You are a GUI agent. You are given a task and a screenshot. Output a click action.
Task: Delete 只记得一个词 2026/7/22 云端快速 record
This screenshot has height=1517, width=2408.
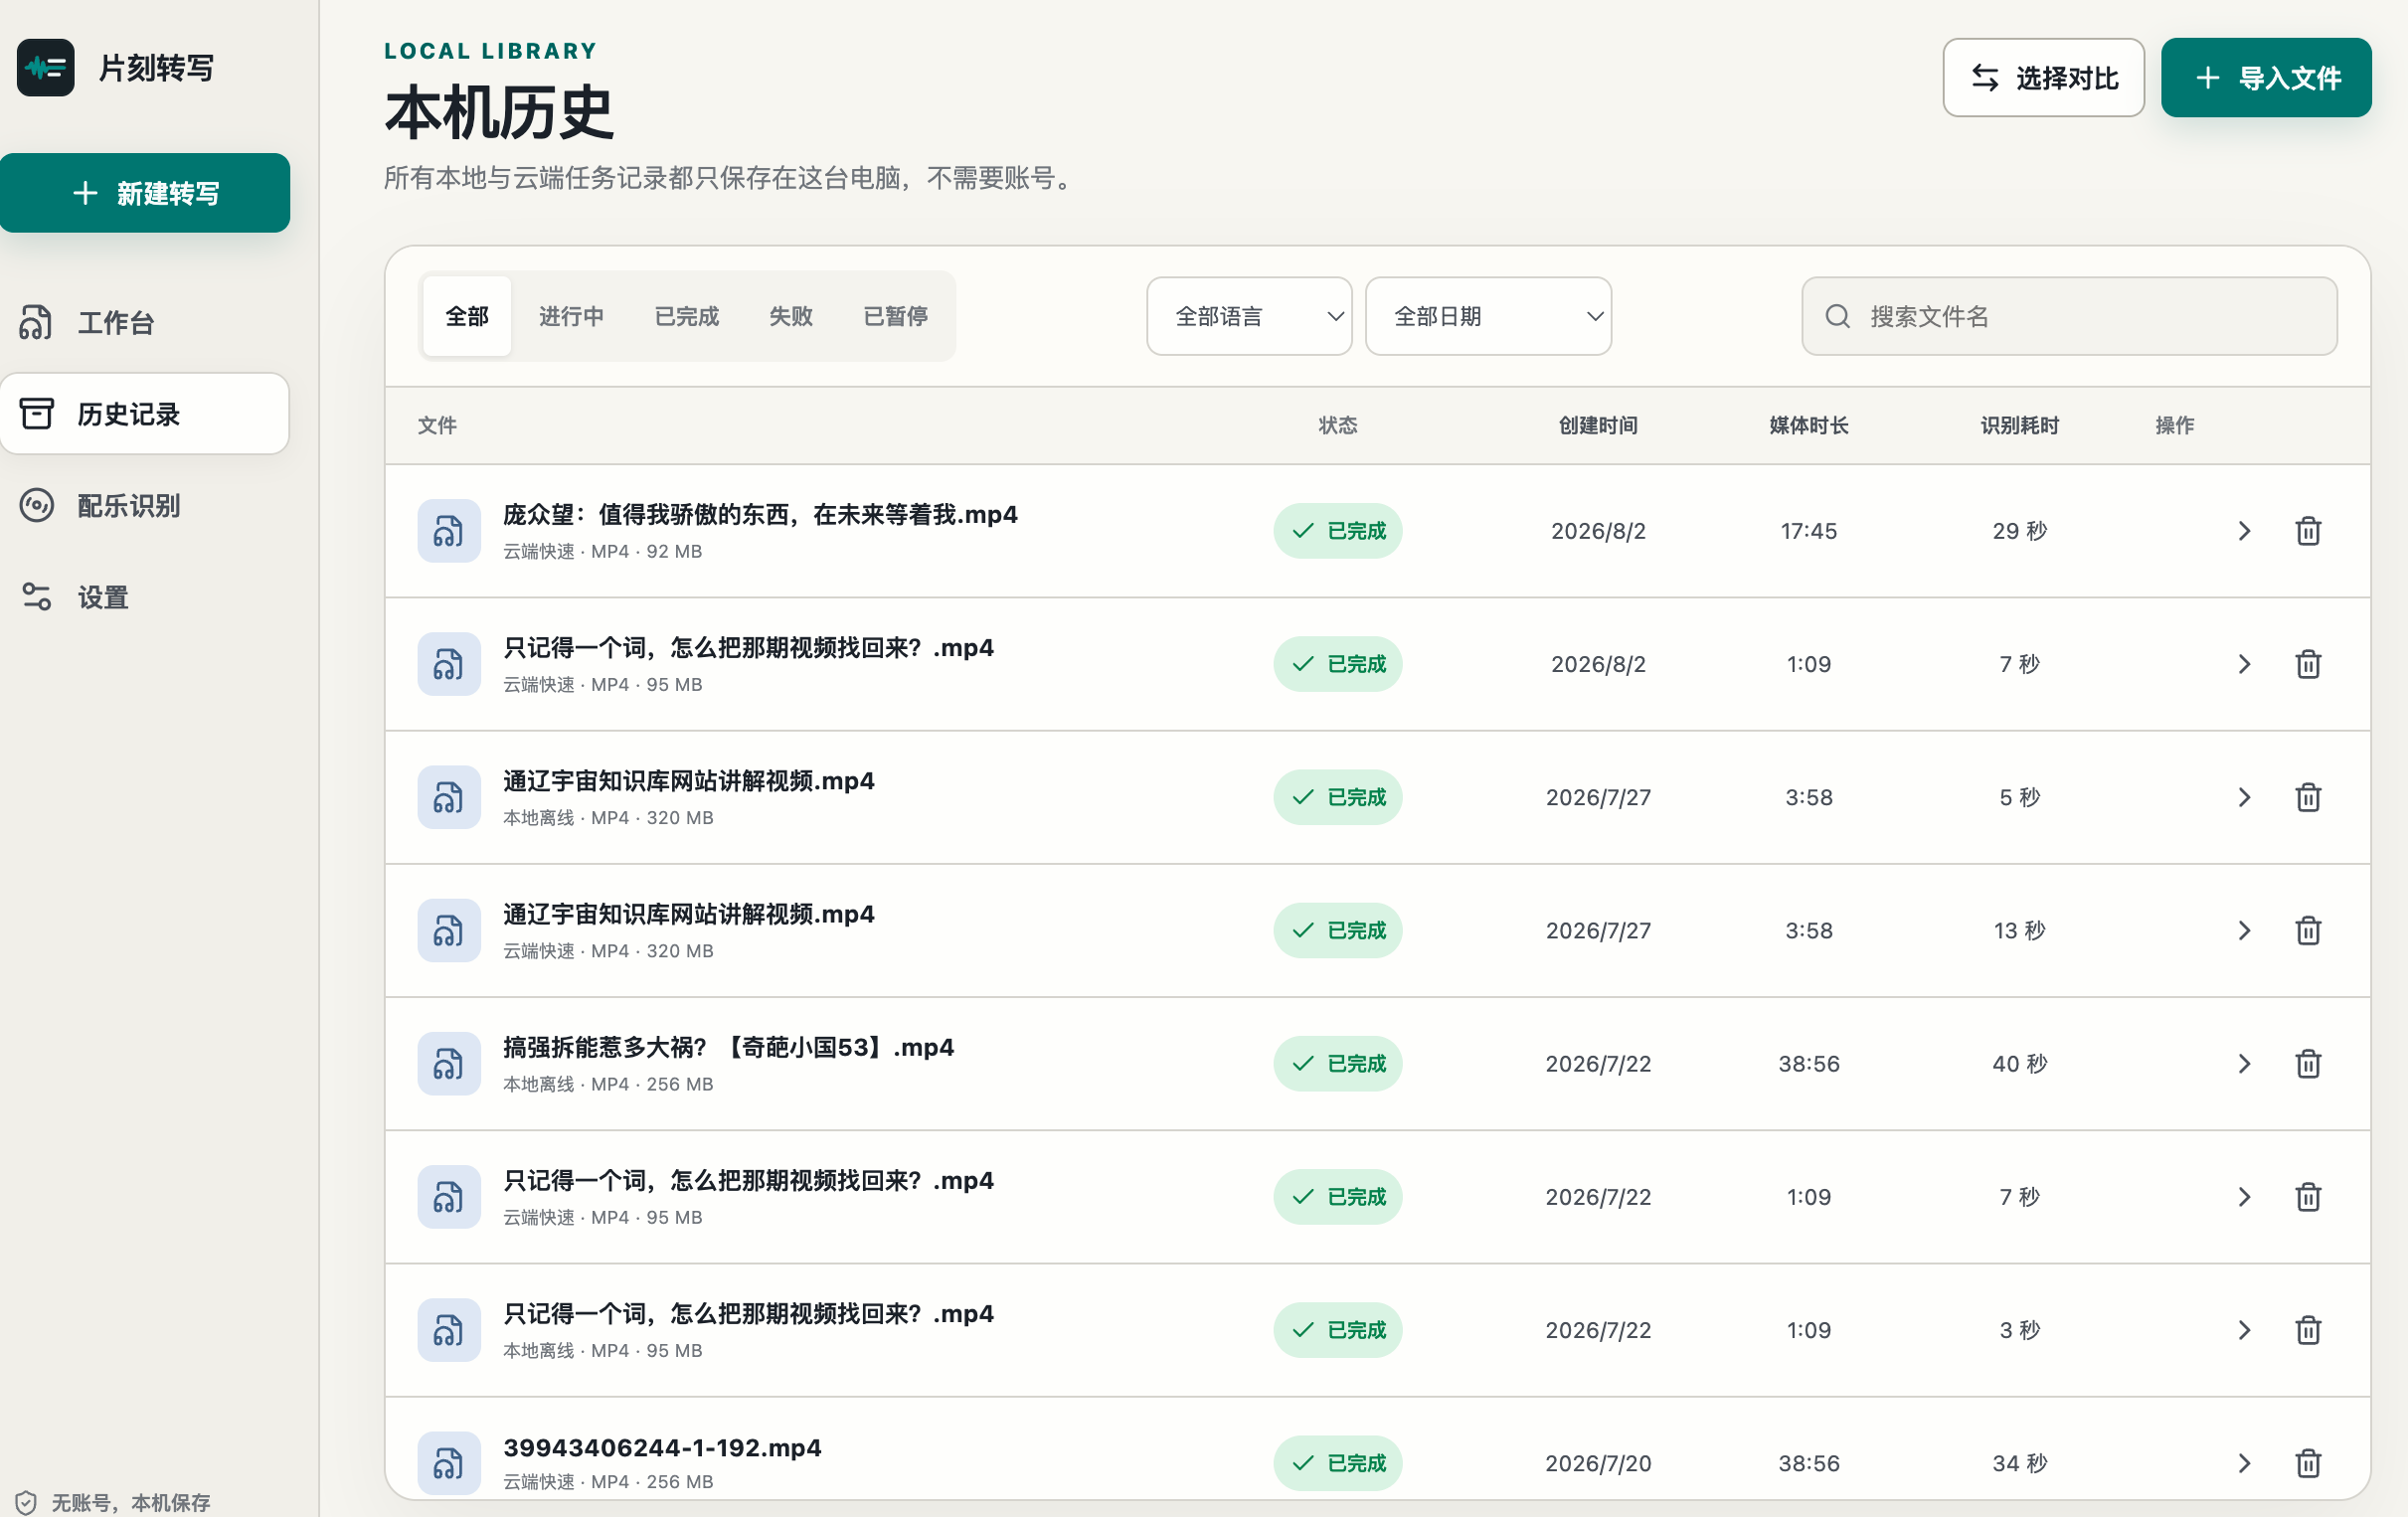pos(2308,1197)
